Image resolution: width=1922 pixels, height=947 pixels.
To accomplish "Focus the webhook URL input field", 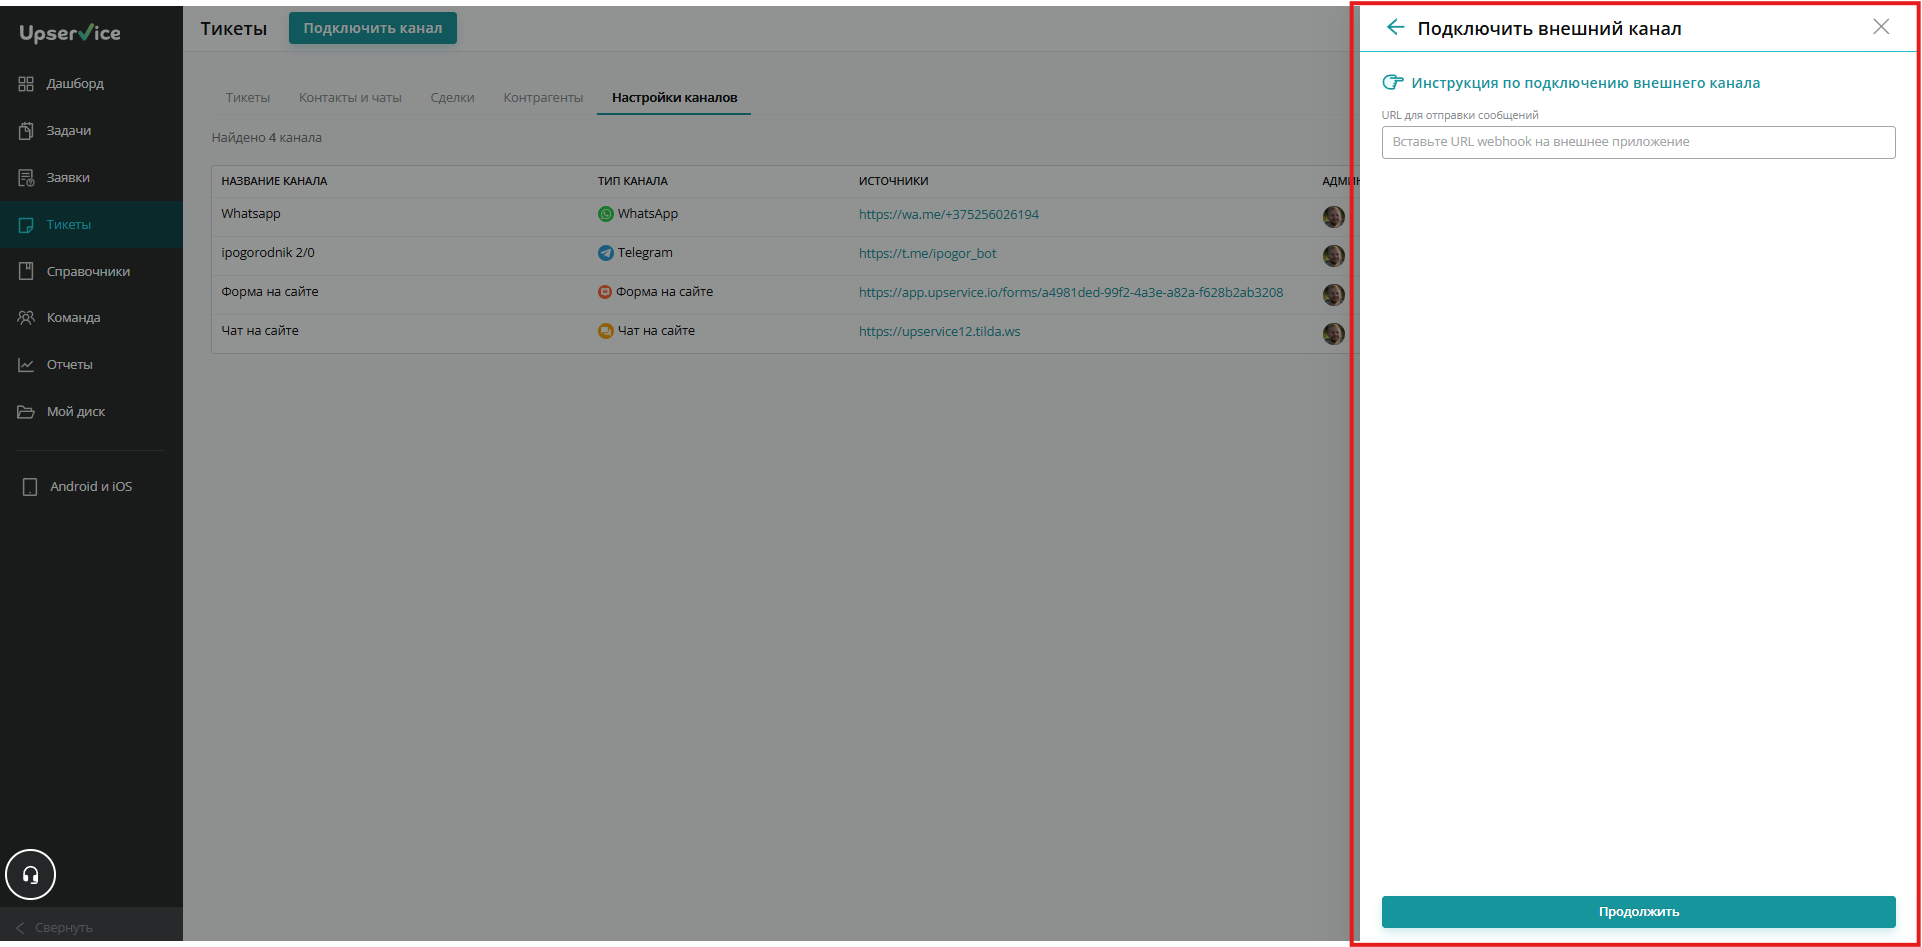I will click(x=1638, y=142).
